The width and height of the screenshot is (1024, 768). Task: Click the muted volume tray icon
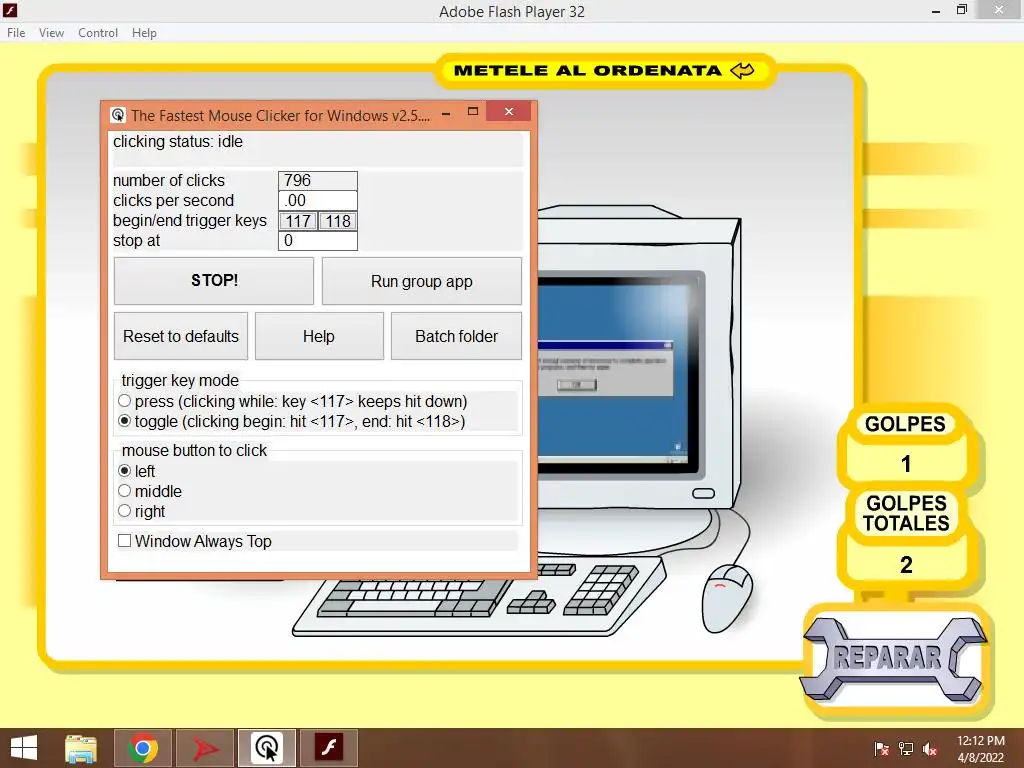[930, 749]
